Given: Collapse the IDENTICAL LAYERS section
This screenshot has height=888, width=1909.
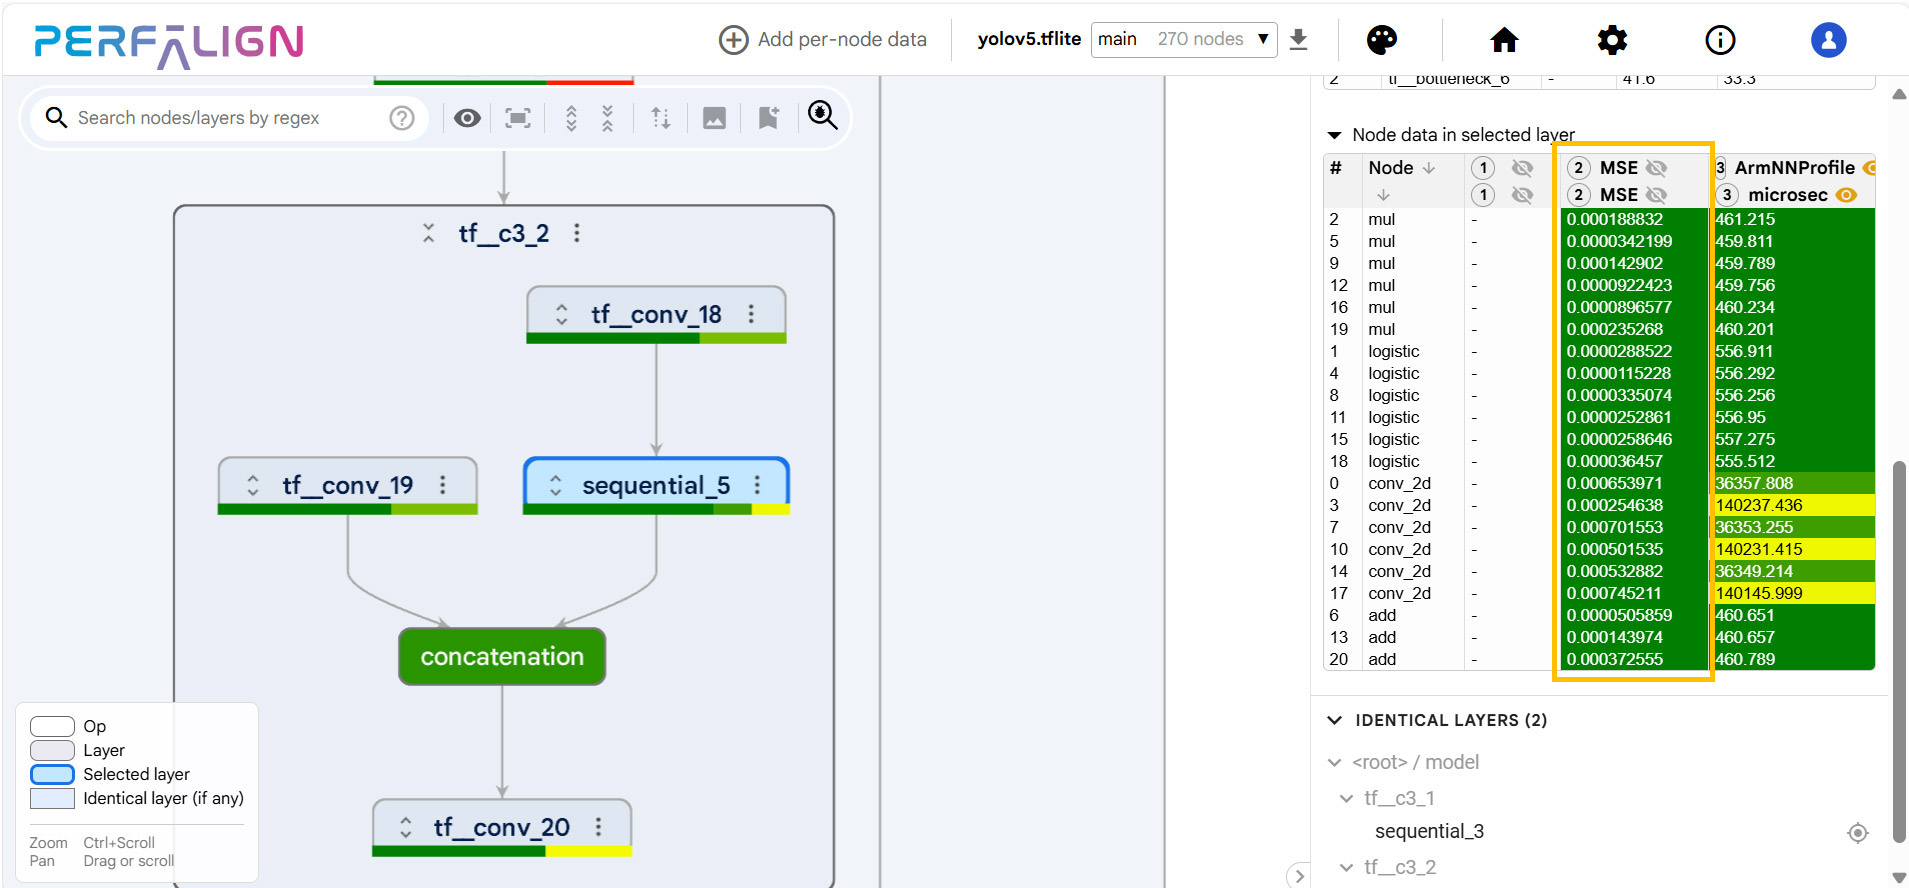Looking at the screenshot, I should coord(1334,720).
